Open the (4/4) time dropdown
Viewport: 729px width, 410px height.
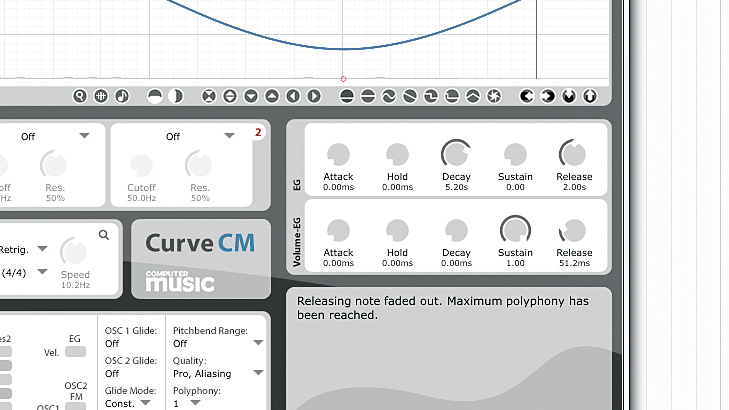pyautogui.click(x=42, y=271)
